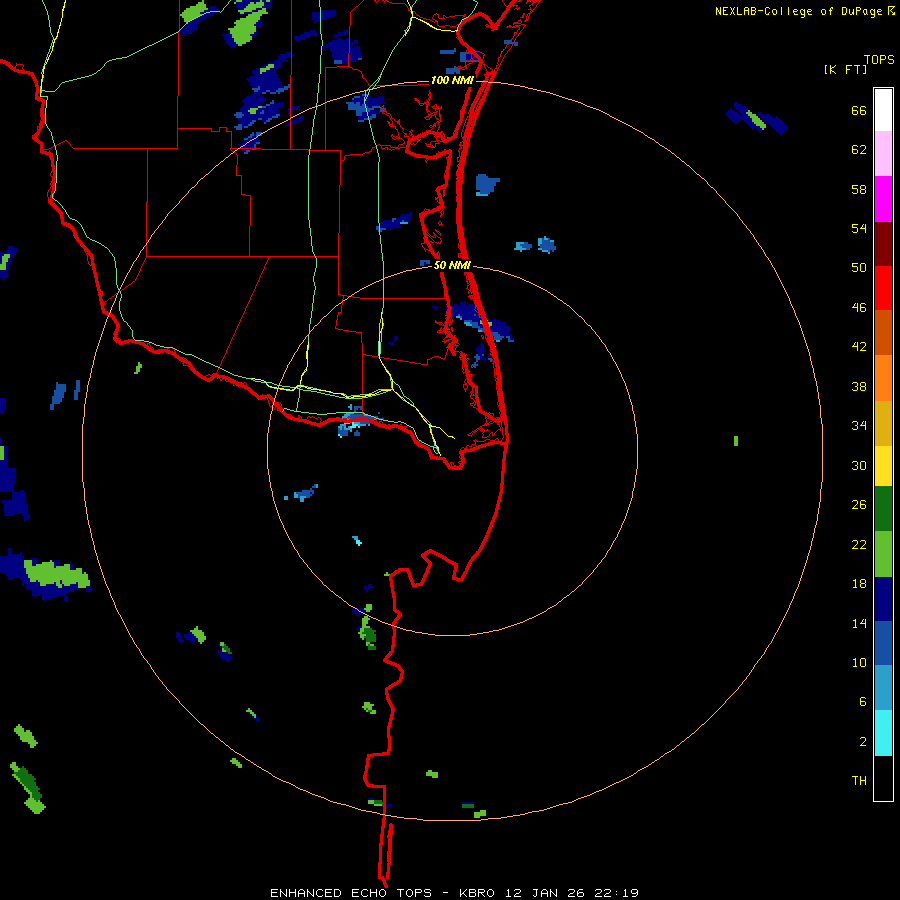900x900 pixels.
Task: Click the gold 34 color band
Action: click(883, 423)
